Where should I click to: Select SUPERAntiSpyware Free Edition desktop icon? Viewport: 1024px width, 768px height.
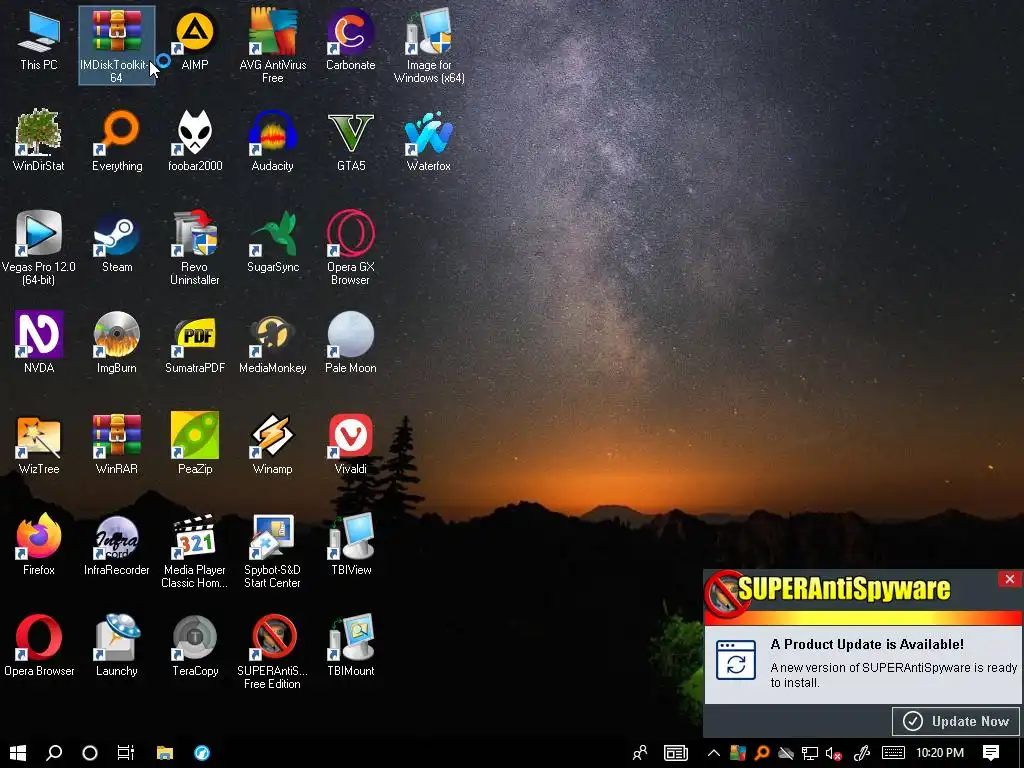[x=272, y=652]
